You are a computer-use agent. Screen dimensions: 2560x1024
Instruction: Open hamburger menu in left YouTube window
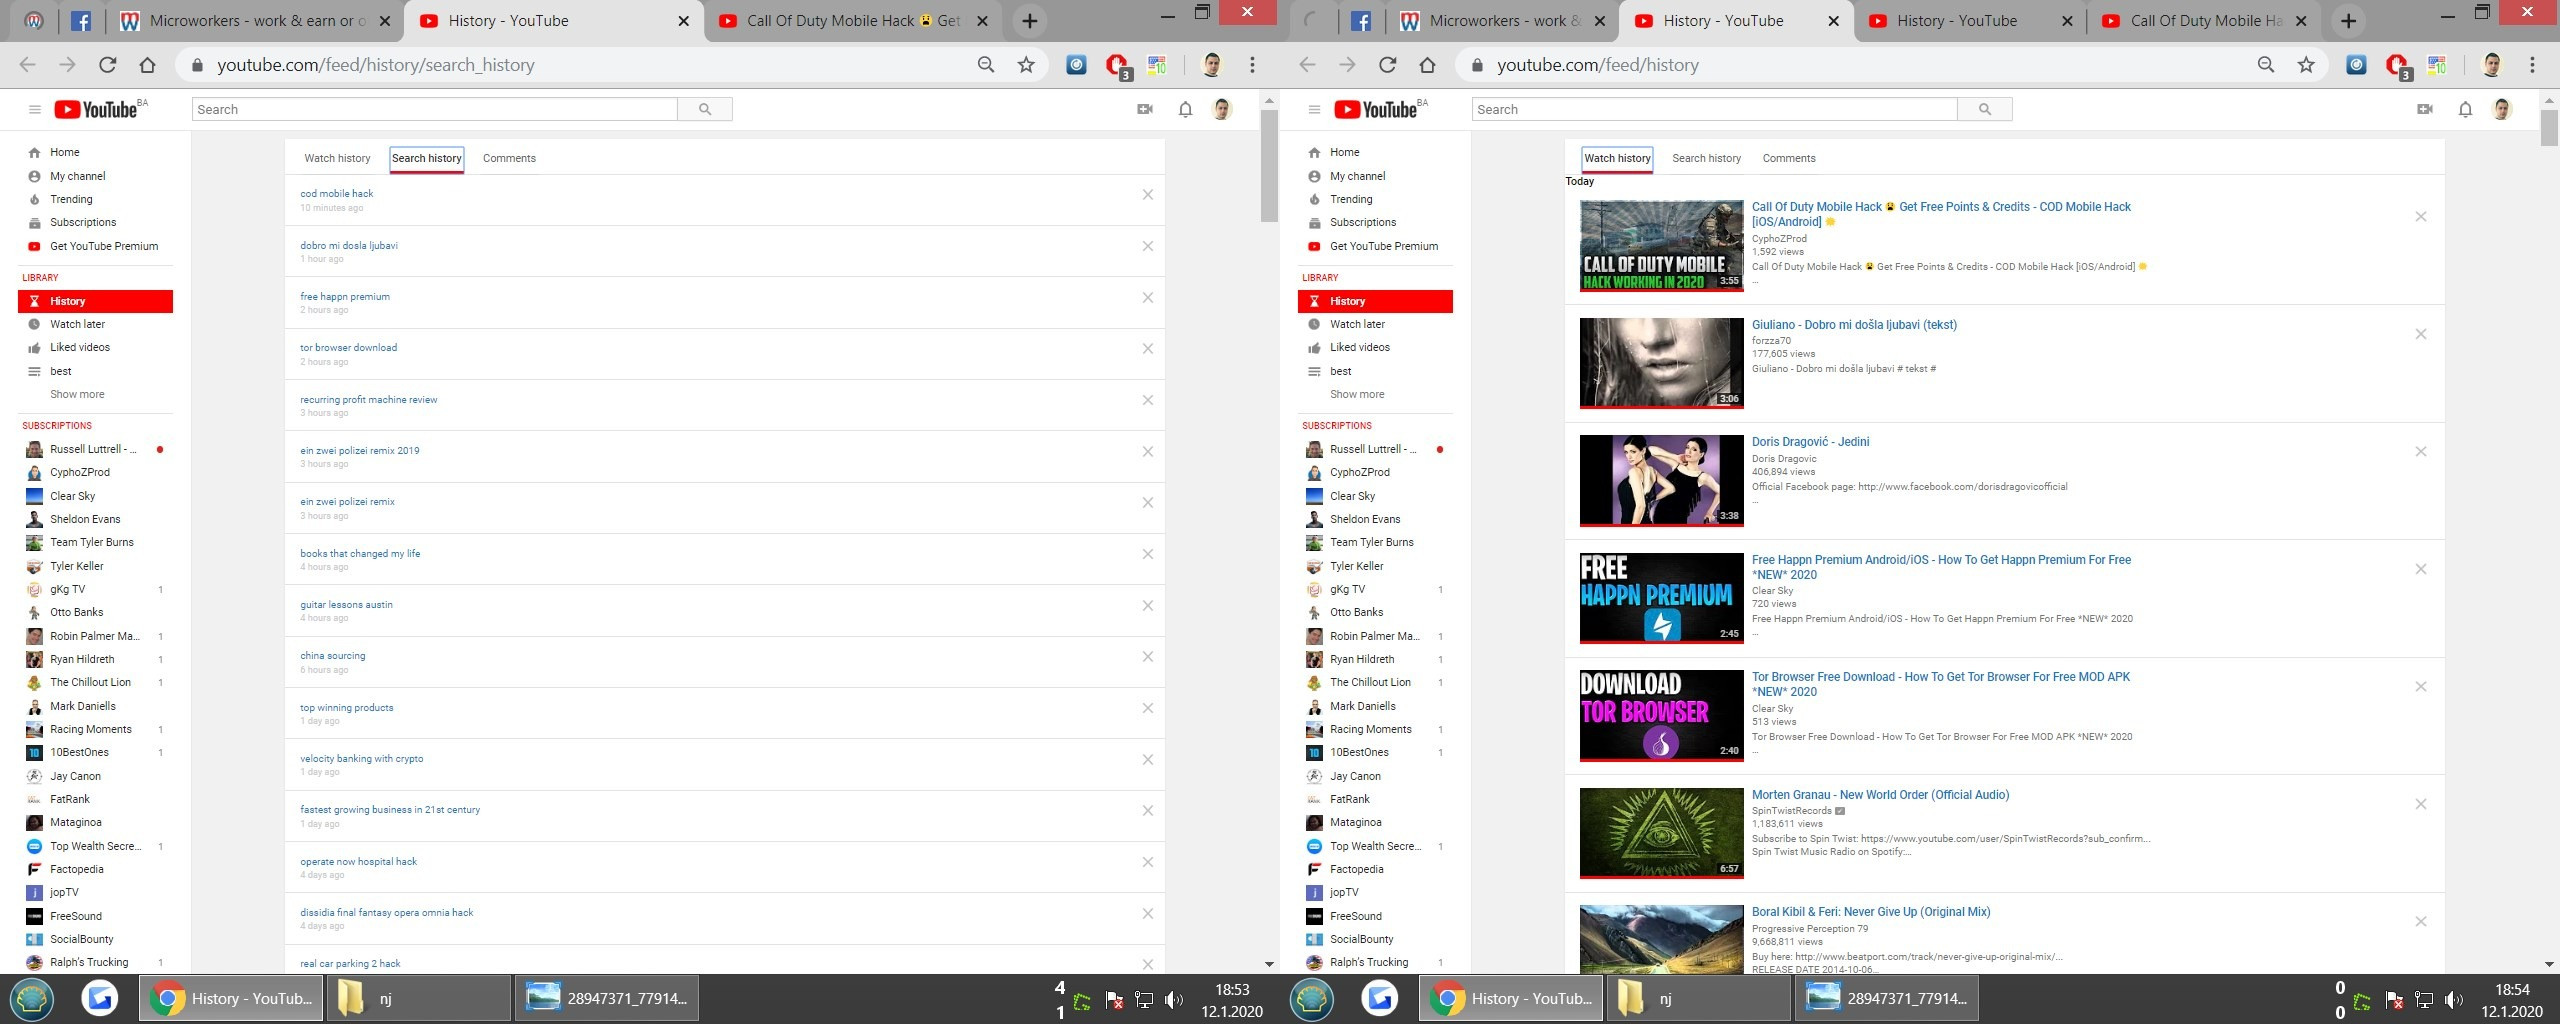(34, 110)
